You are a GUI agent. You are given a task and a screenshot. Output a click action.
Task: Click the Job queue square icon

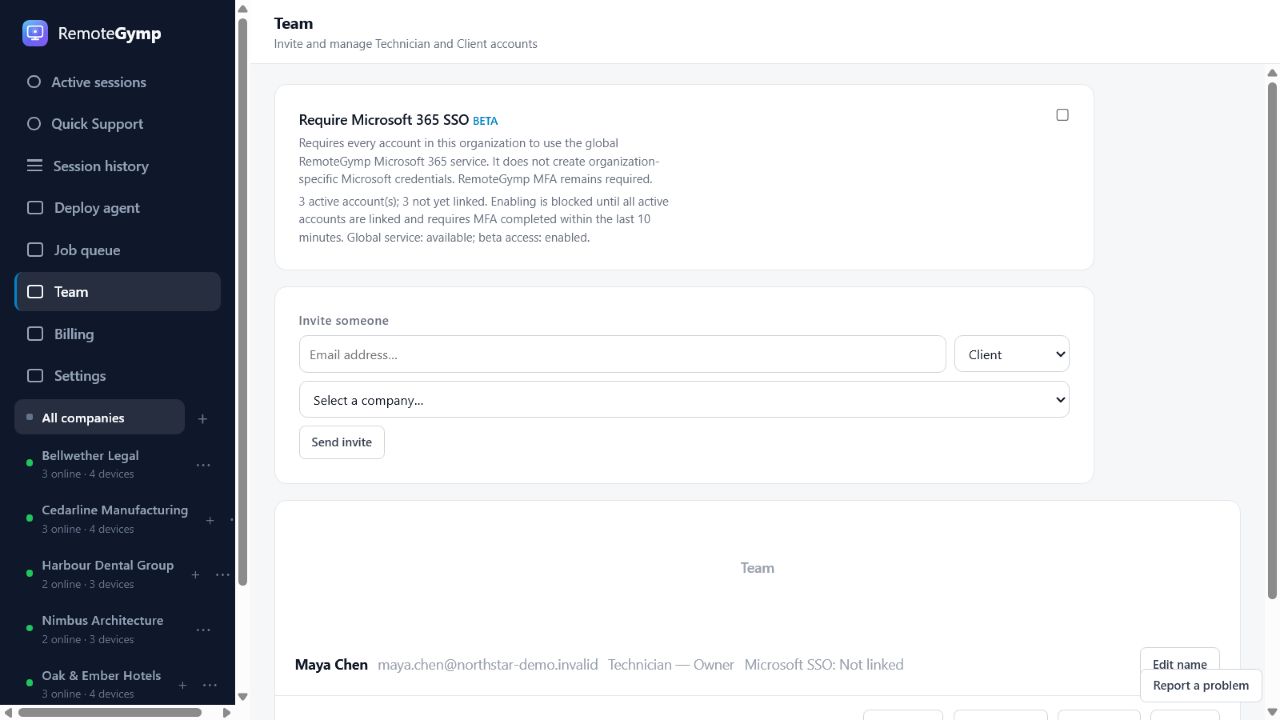tap(35, 250)
